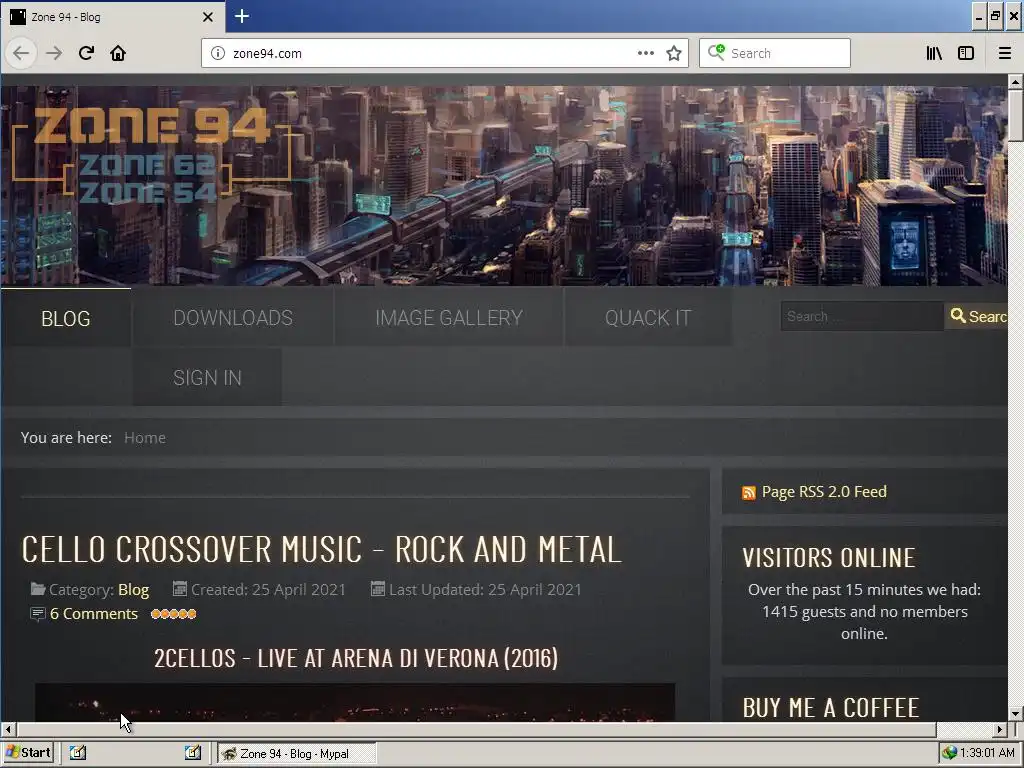
Task: Open the 6 Comments link
Action: click(93, 614)
